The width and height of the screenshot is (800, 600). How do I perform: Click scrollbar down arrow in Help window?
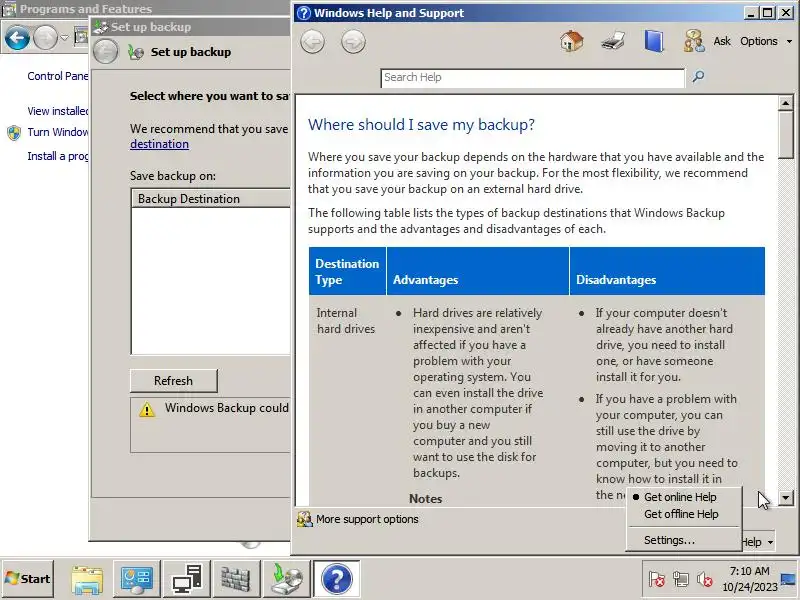click(786, 497)
